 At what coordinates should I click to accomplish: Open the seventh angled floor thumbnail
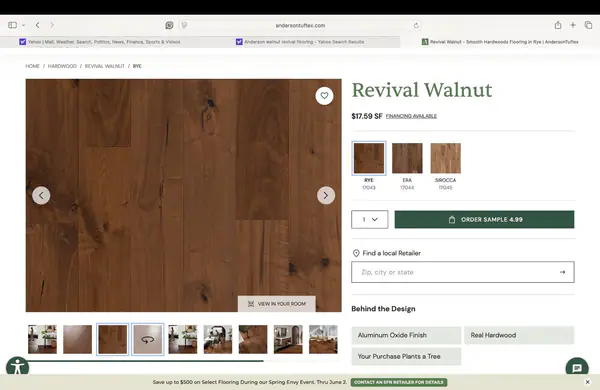coord(253,339)
